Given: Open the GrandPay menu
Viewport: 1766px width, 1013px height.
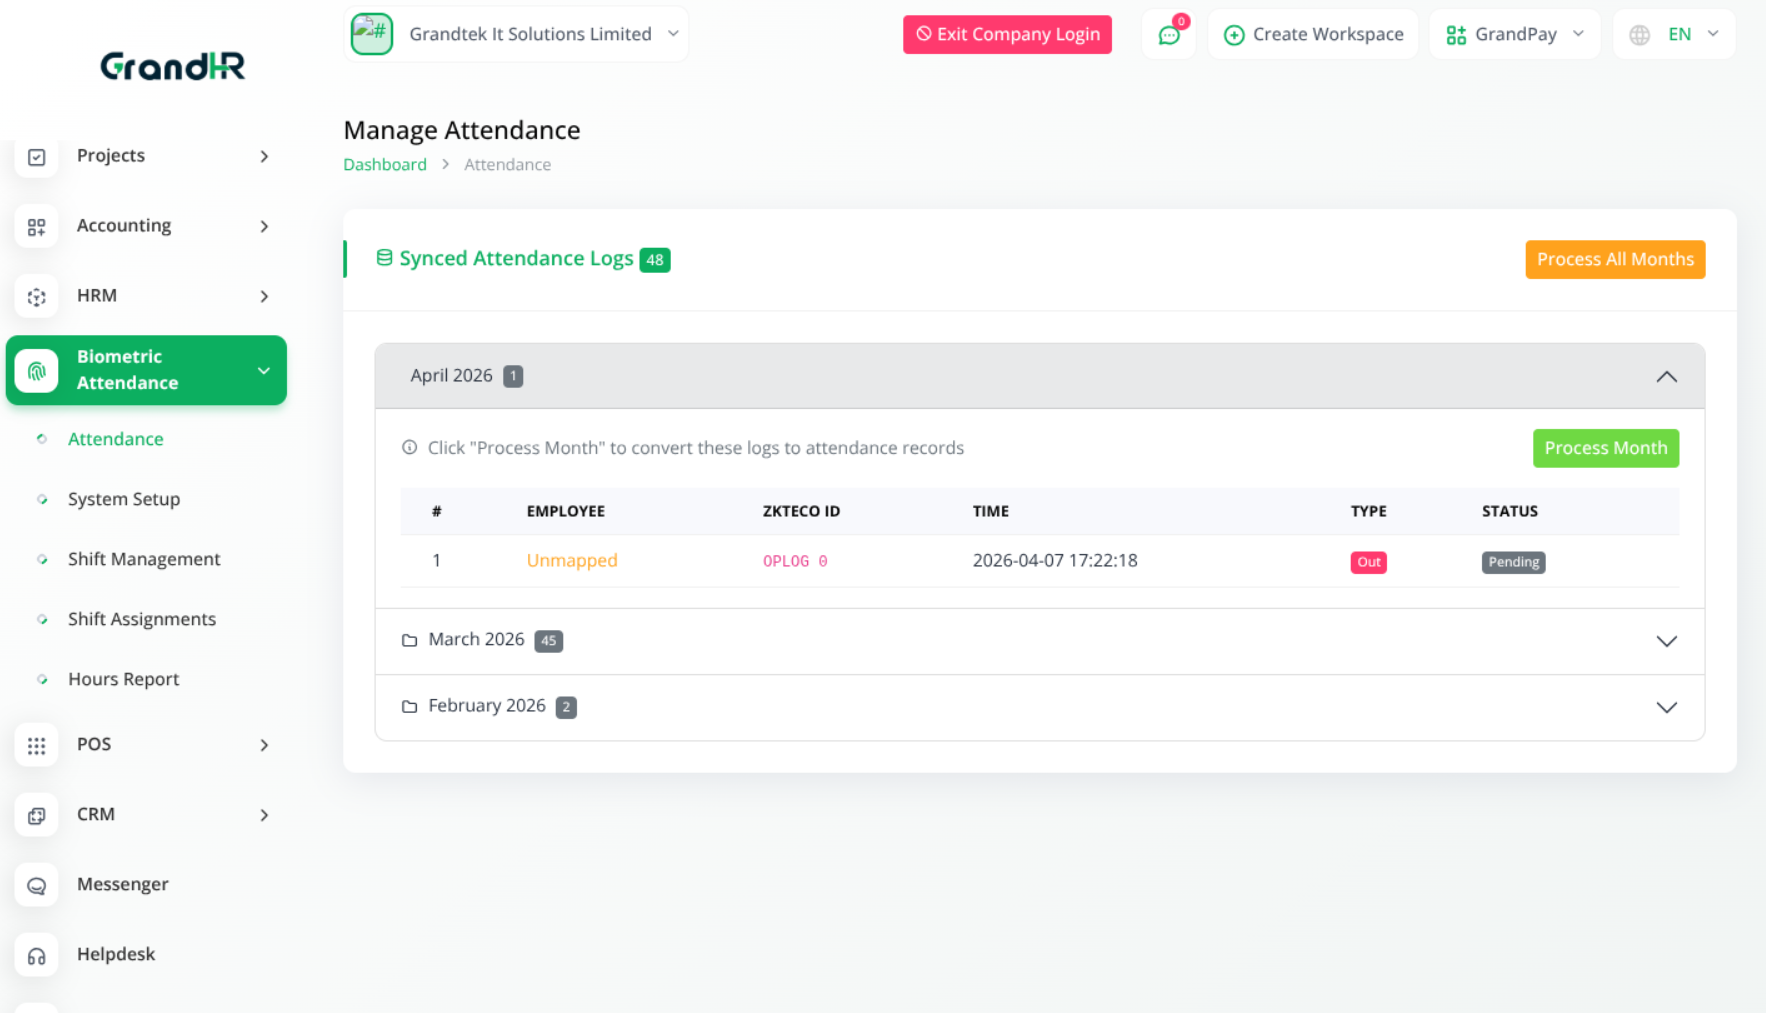Looking at the screenshot, I should click(x=1515, y=33).
